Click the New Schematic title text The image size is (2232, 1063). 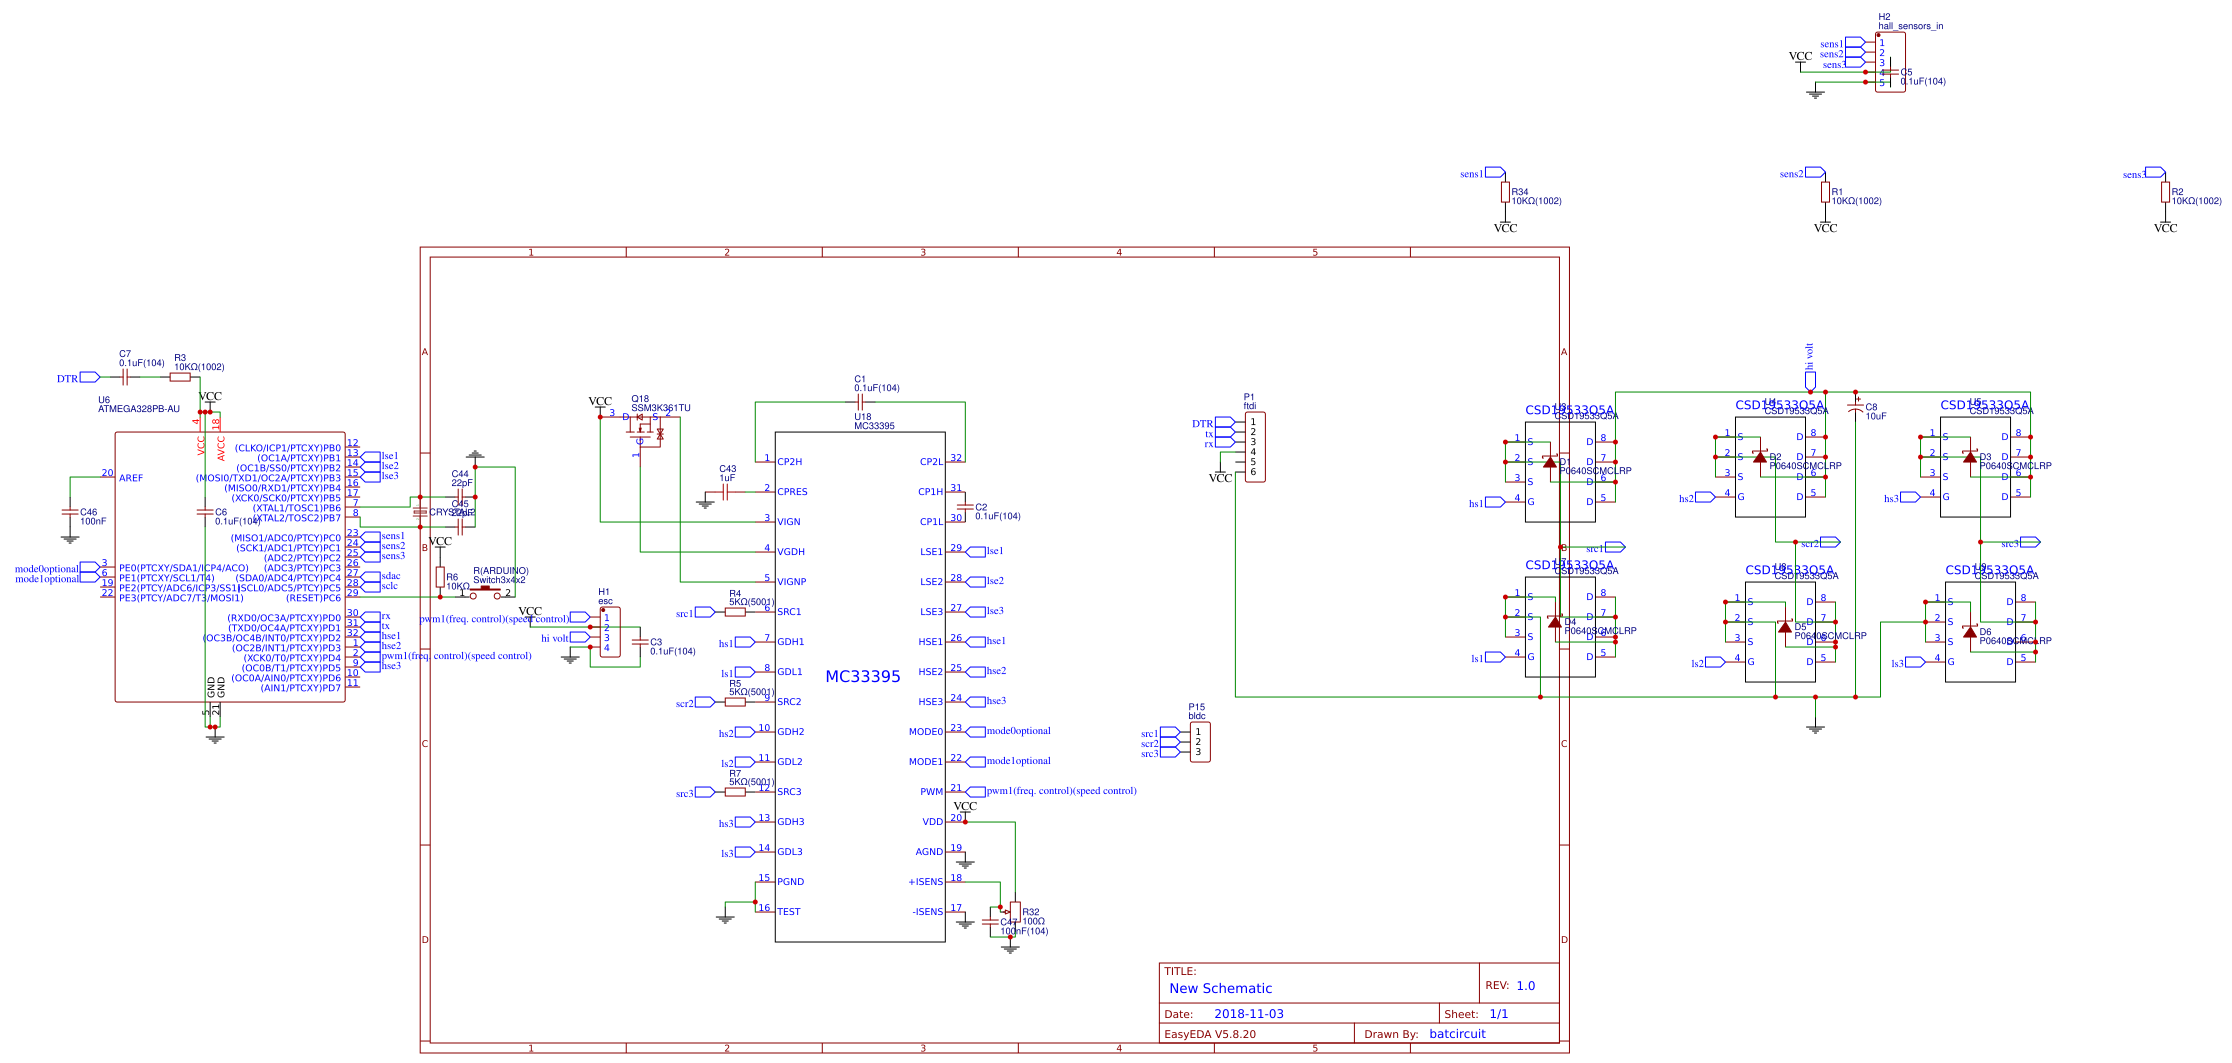point(1220,988)
